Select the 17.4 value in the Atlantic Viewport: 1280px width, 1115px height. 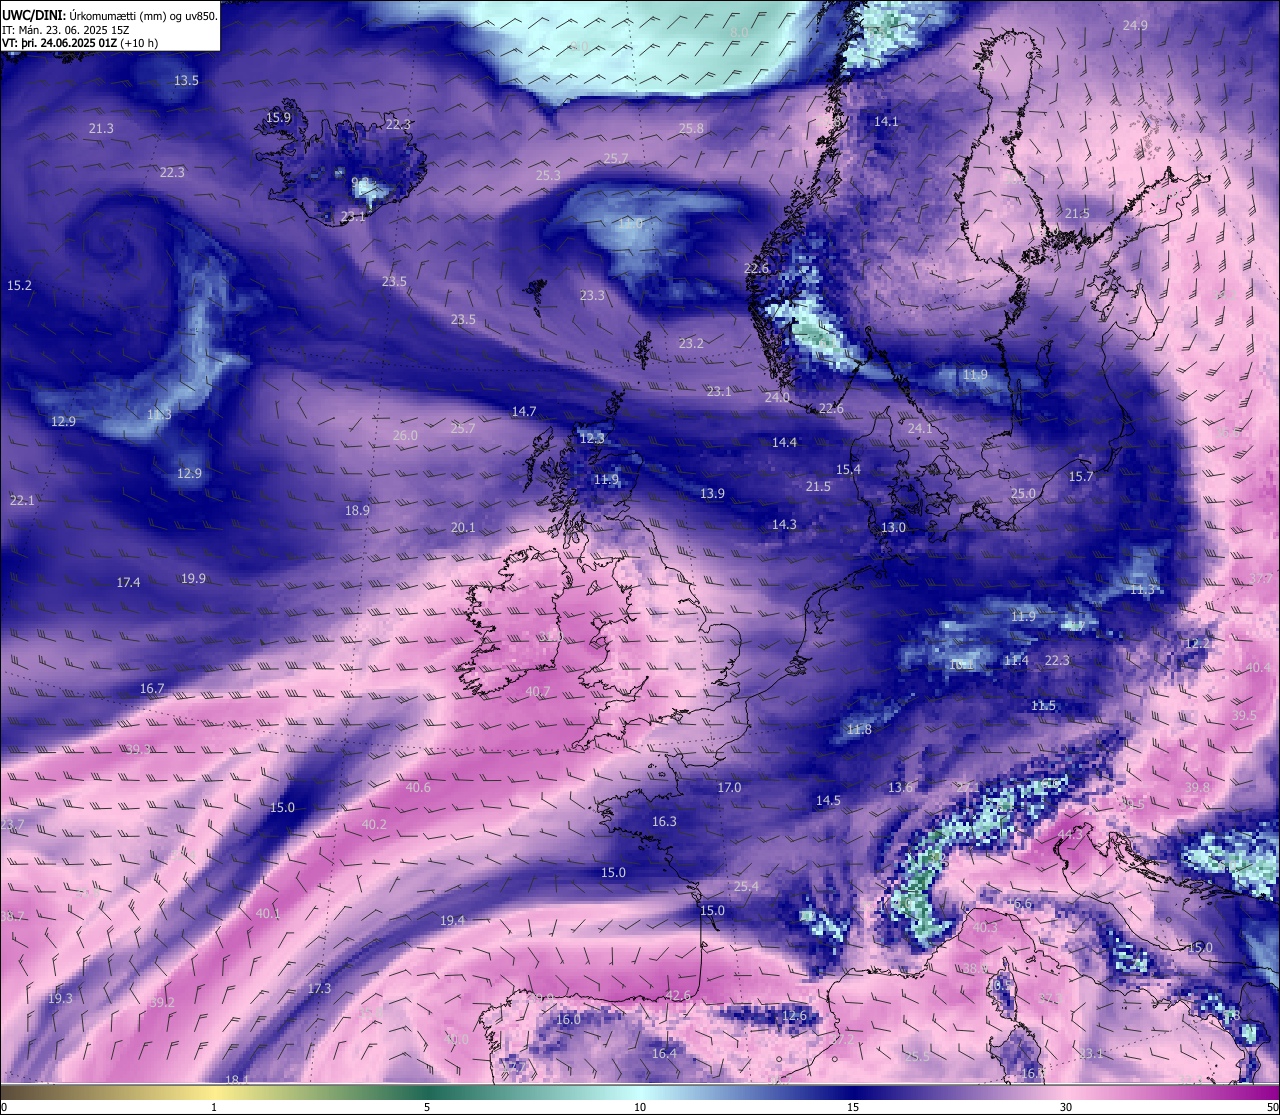click(x=128, y=583)
